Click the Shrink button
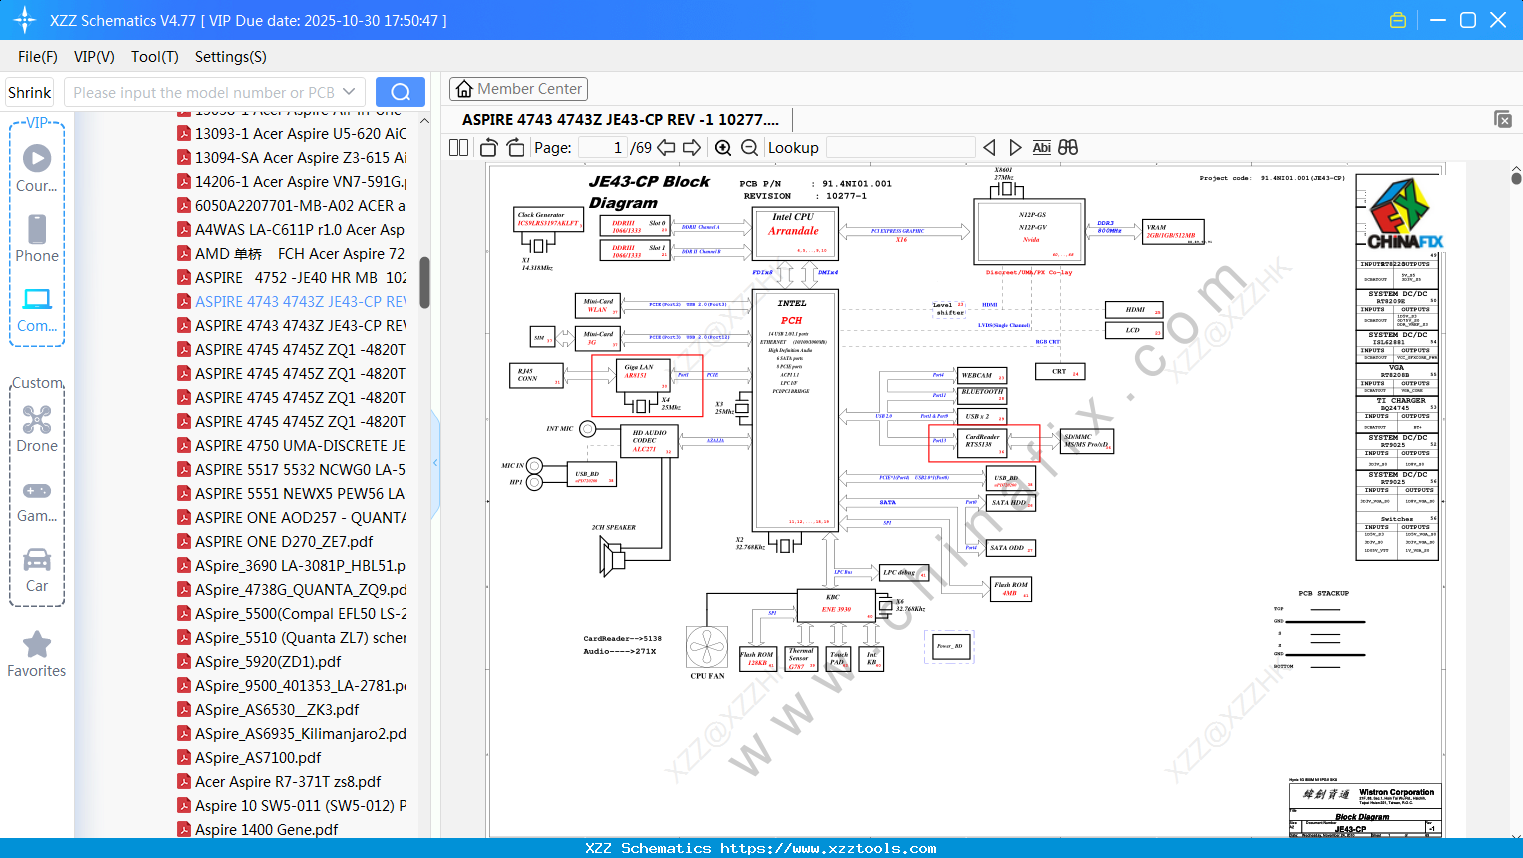 [x=30, y=92]
